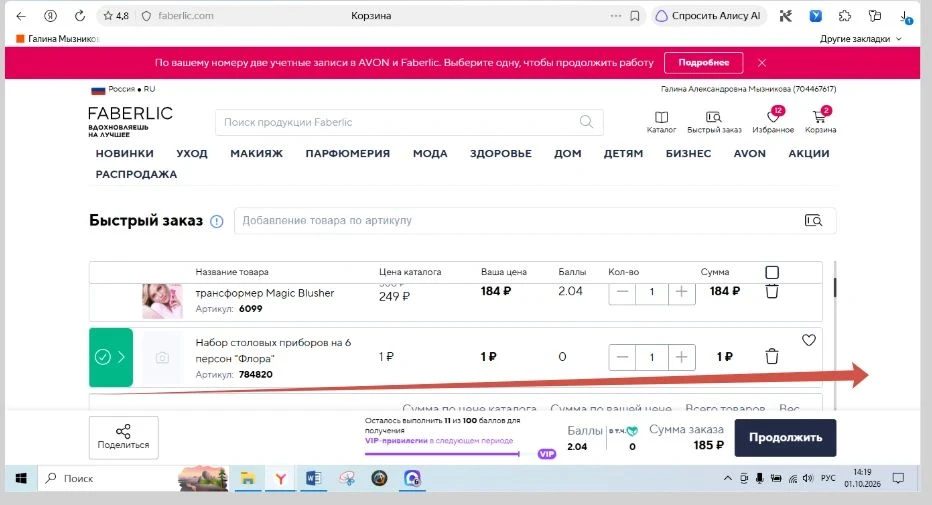932x505 pixels.
Task: Click the magnifier search icon in product search
Action: click(586, 122)
